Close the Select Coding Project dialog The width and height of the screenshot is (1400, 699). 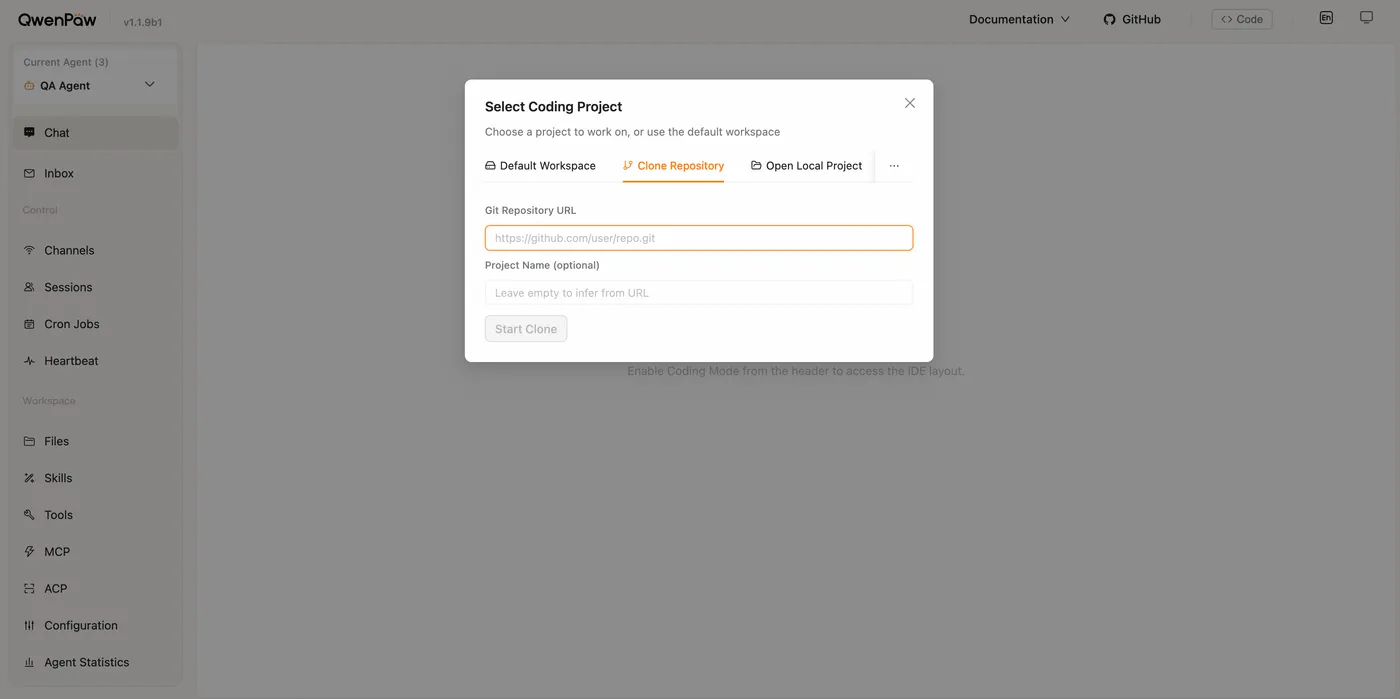click(x=910, y=103)
